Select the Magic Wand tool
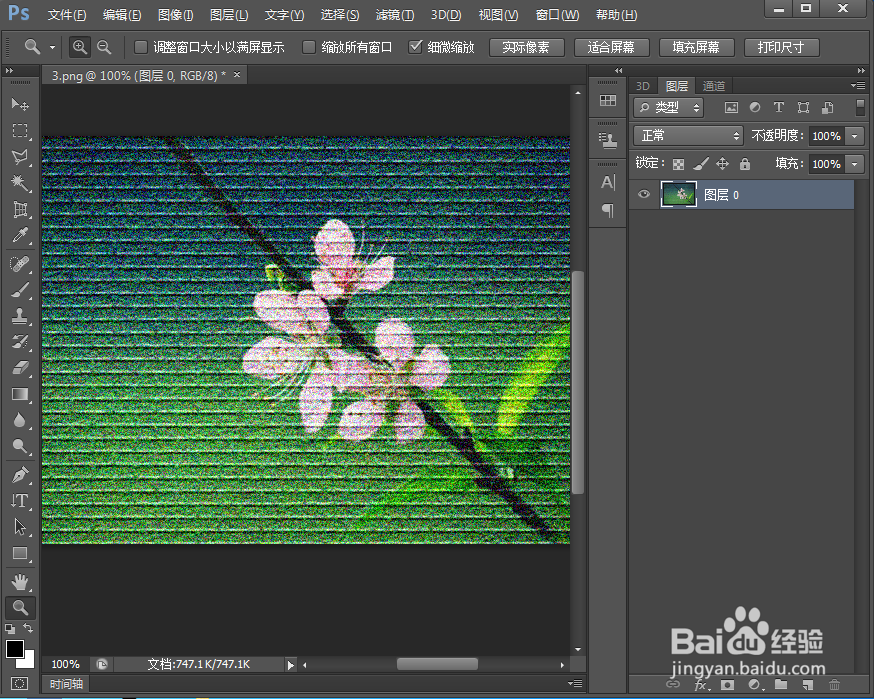Screen dimensions: 874x699 20,183
